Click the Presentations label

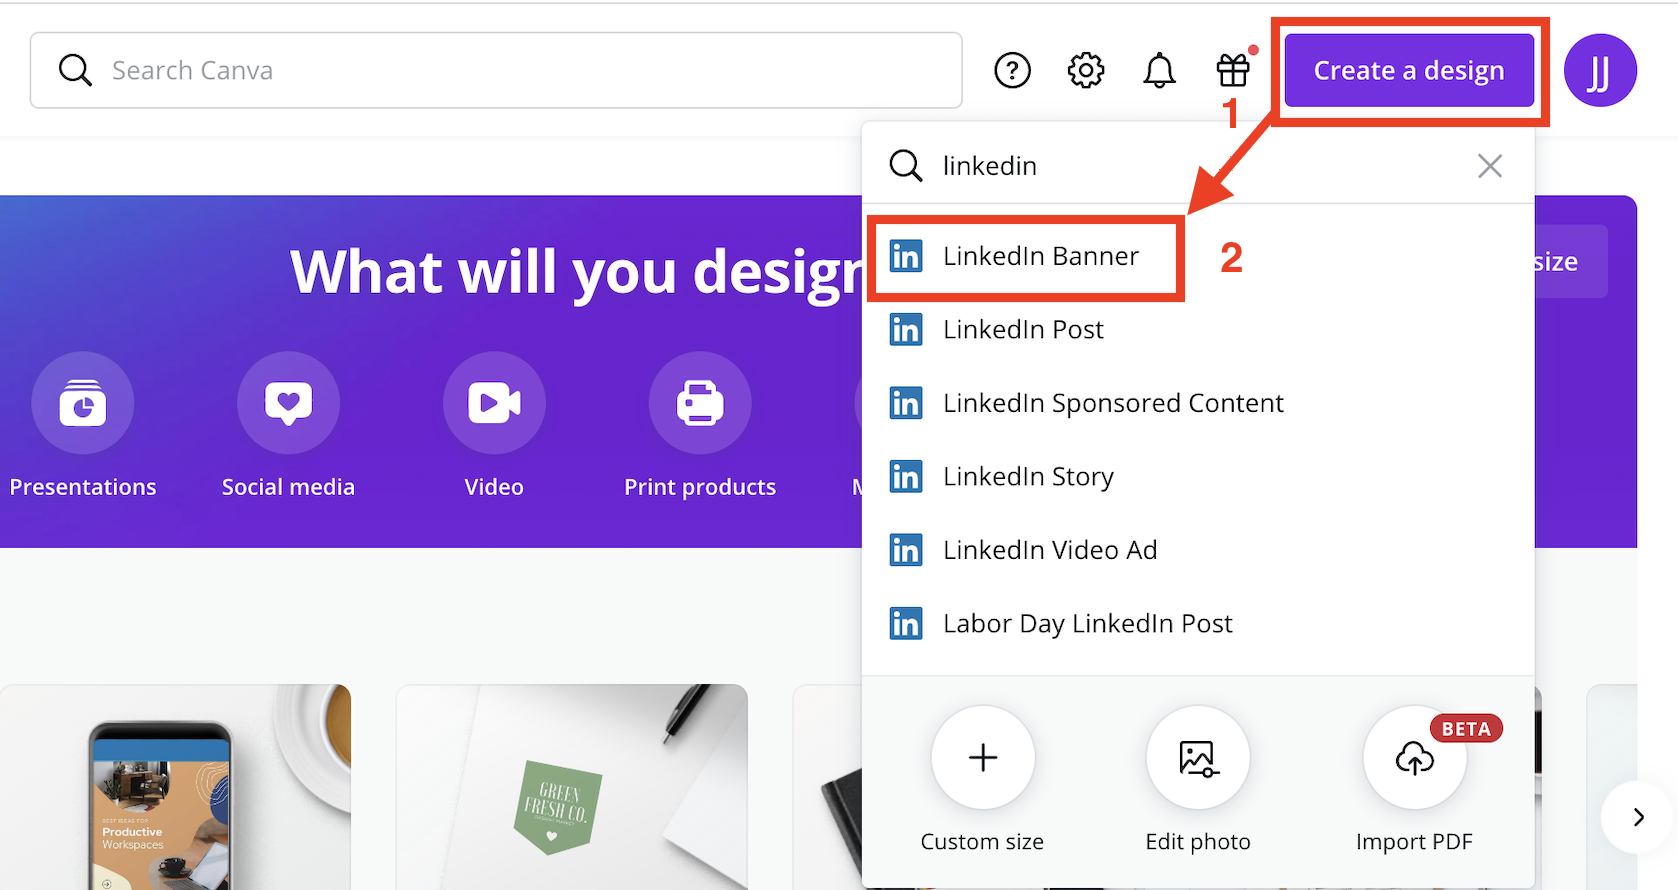click(x=83, y=487)
